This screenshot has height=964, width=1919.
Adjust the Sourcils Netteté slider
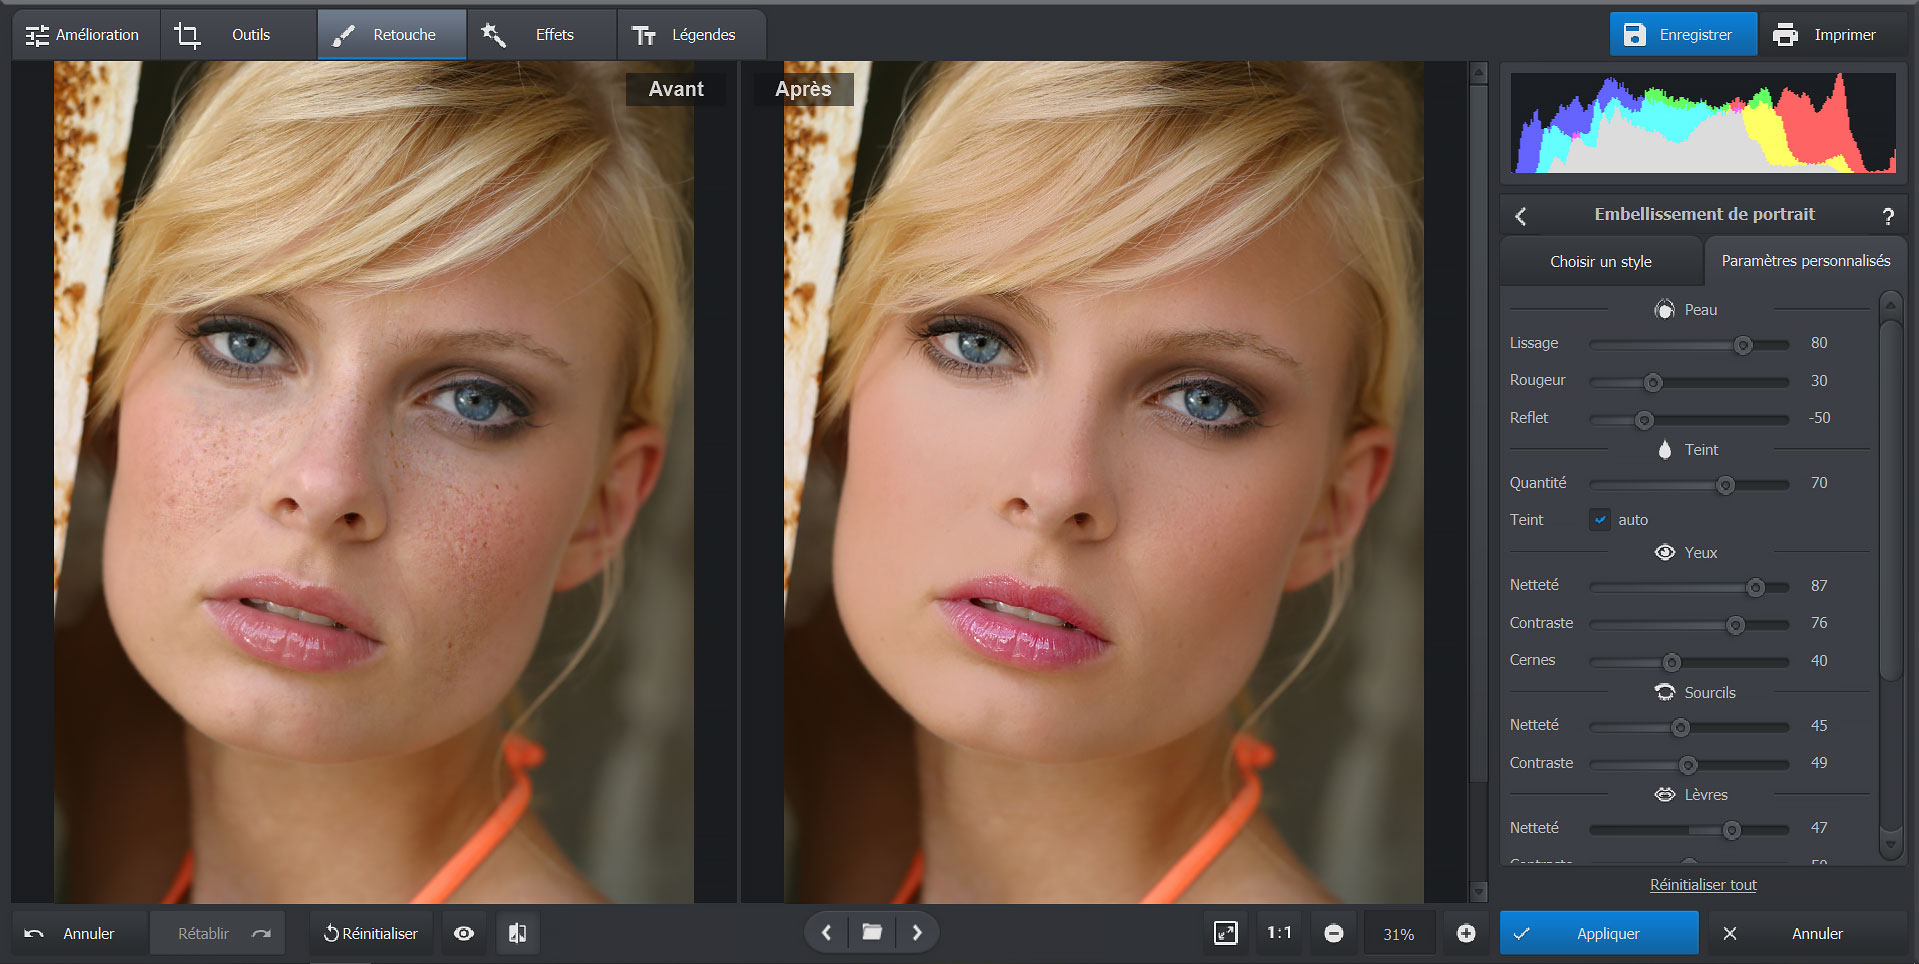pos(1689,727)
